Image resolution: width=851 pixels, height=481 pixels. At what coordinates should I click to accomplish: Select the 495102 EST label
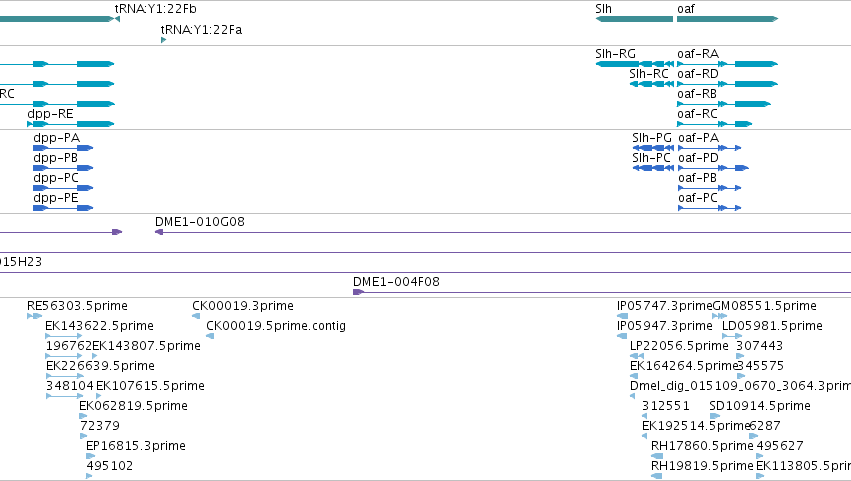pyautogui.click(x=110, y=466)
